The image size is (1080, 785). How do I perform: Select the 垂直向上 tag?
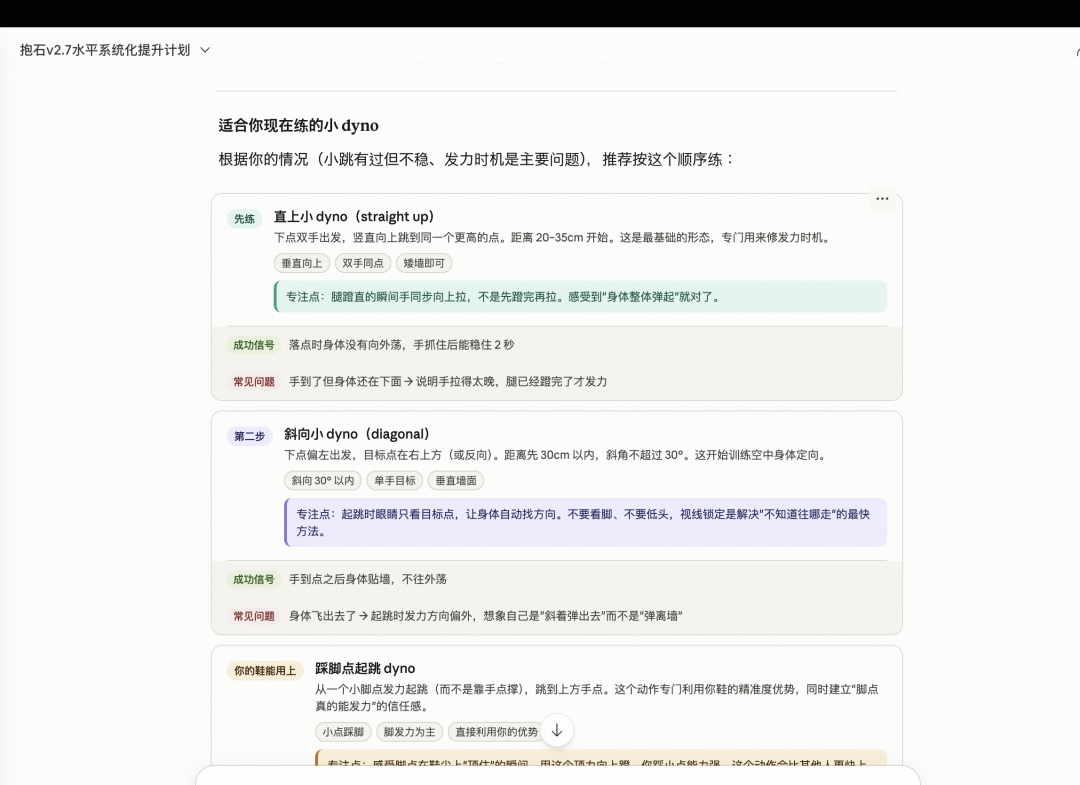302,263
